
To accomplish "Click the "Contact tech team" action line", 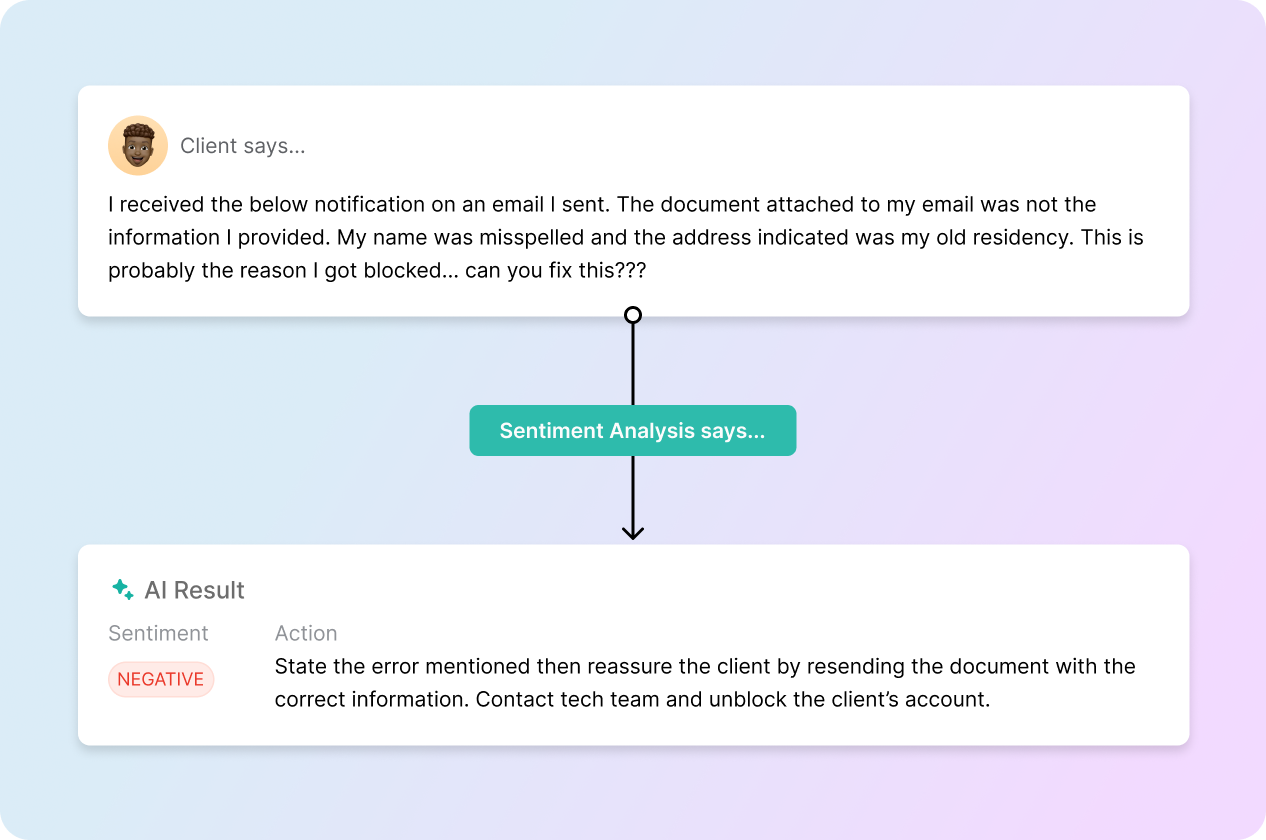I will [x=632, y=699].
